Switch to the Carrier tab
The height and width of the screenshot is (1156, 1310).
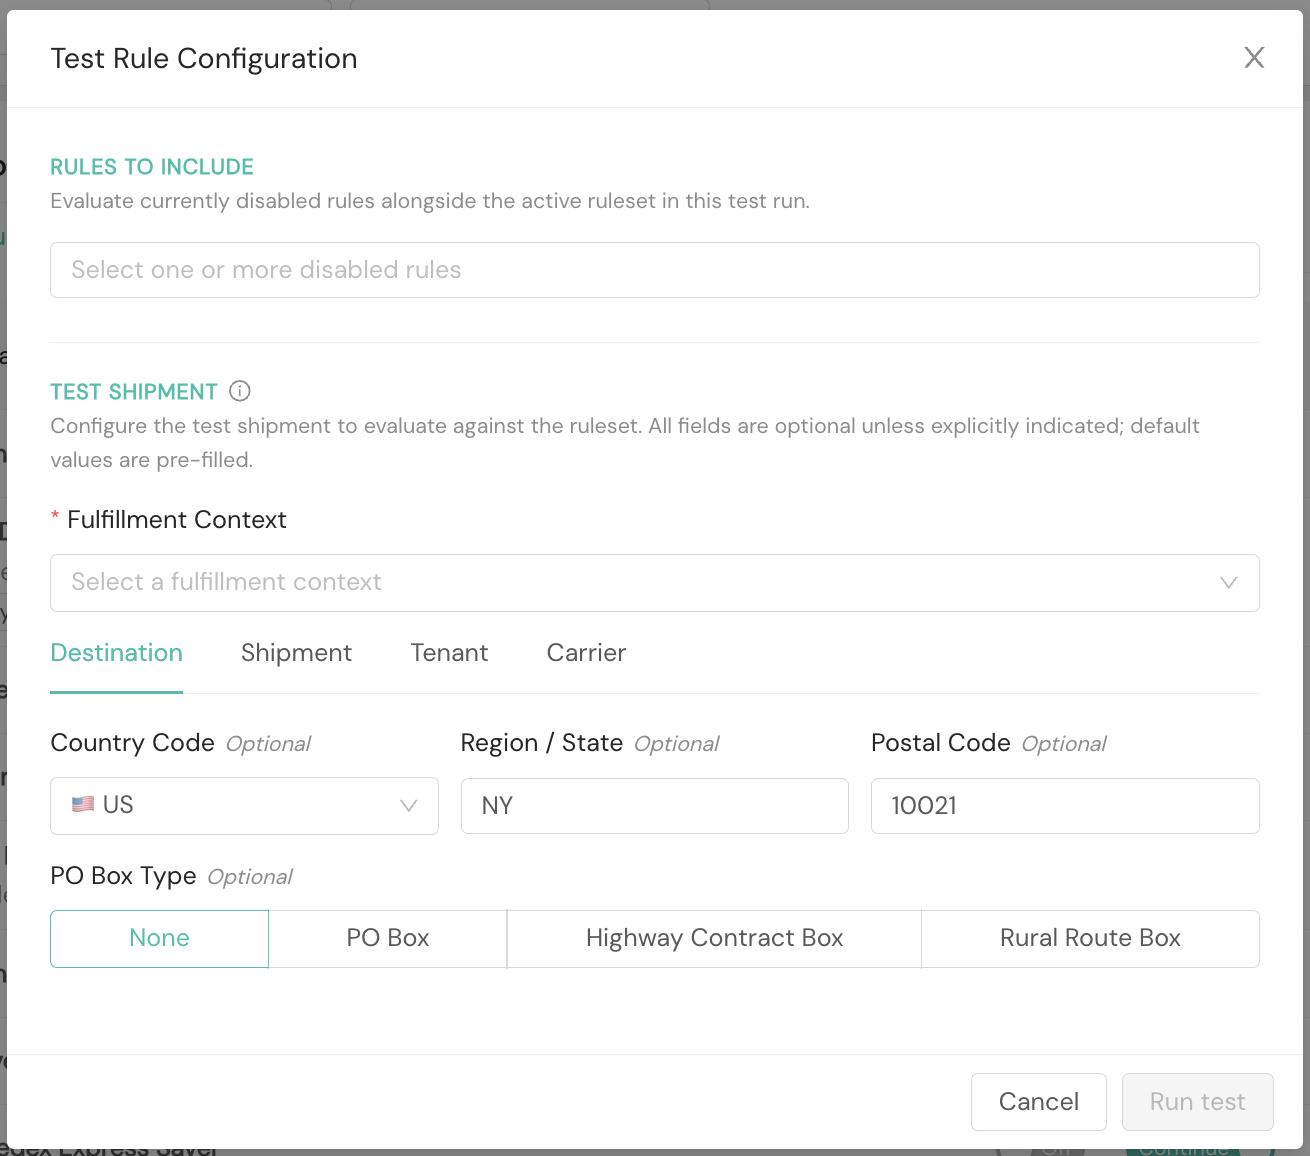click(587, 653)
